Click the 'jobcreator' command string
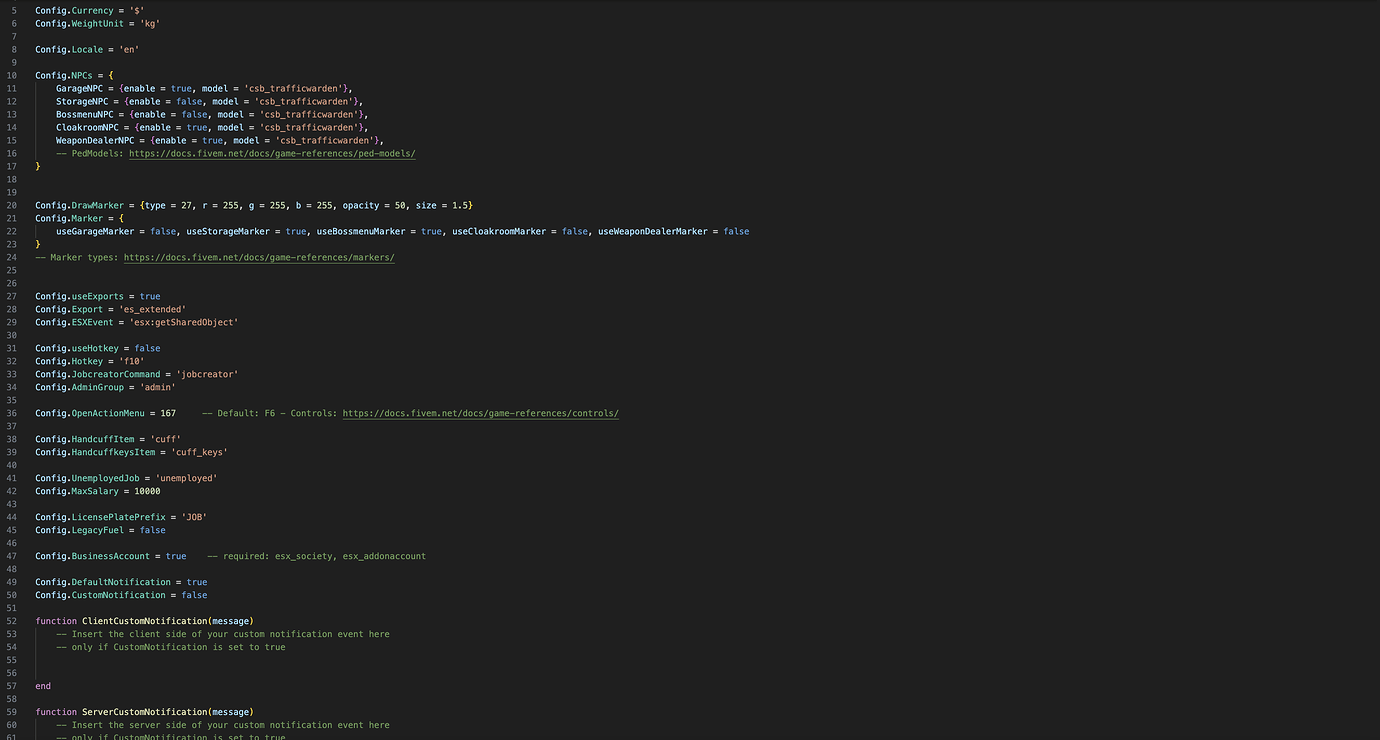This screenshot has height=740, width=1380. pyautogui.click(x=207, y=374)
